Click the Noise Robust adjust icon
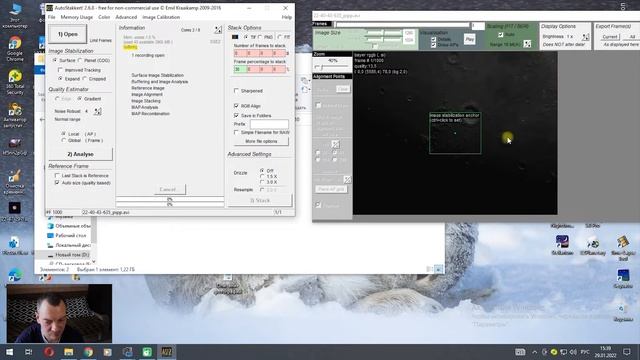Screen dimensions: 640x360 98,111
